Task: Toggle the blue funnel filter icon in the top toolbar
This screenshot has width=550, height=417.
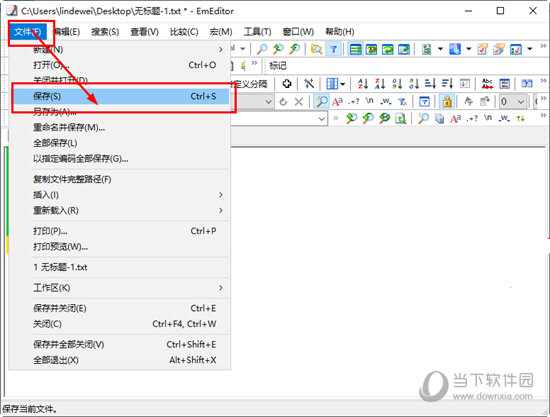Action: [333, 49]
